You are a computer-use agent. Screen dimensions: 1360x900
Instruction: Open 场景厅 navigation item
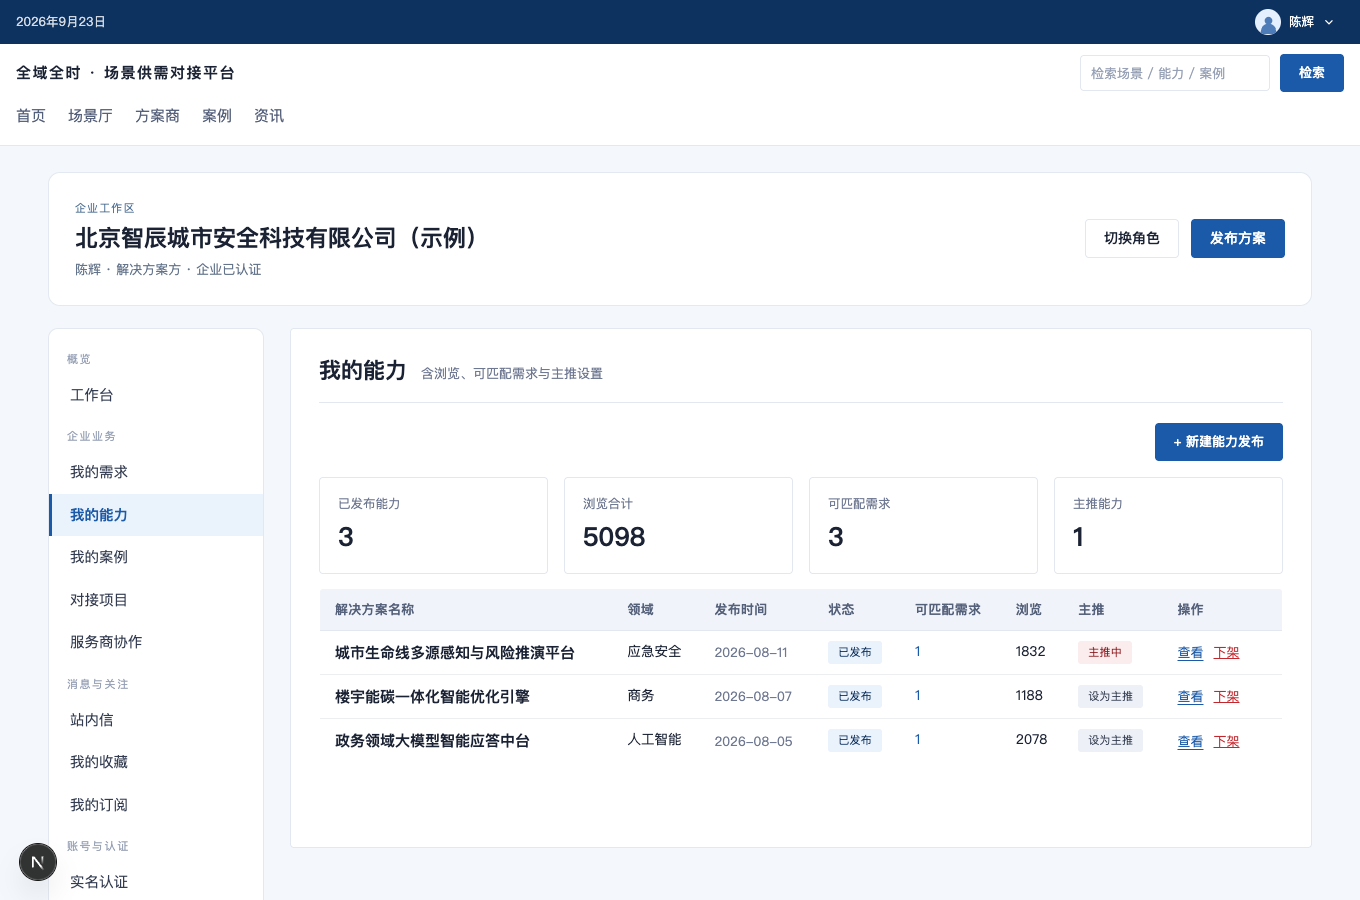(x=90, y=116)
